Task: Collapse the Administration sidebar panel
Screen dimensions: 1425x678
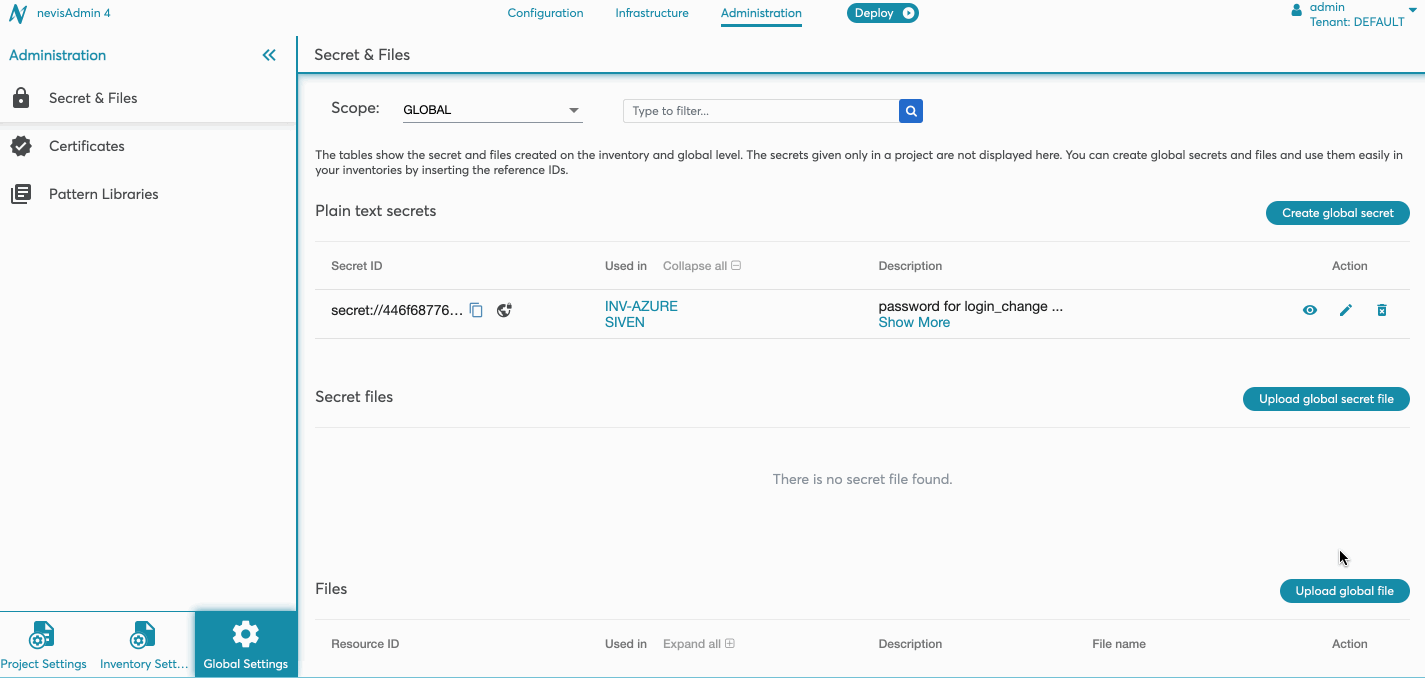Action: pyautogui.click(x=269, y=55)
